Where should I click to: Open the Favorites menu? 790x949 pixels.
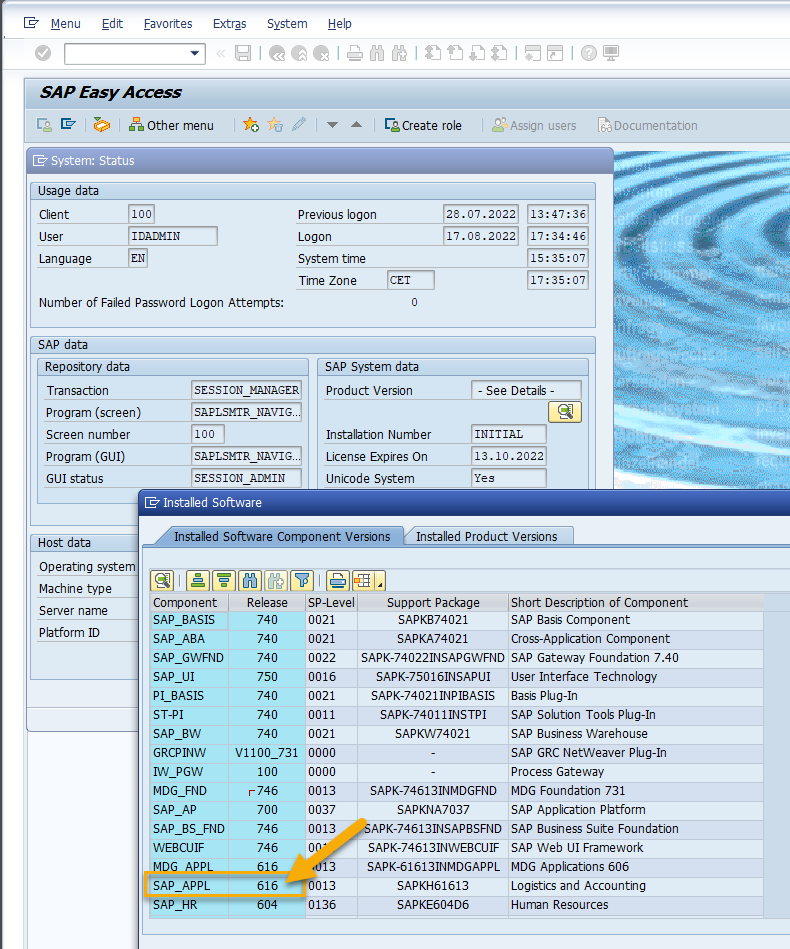[168, 23]
